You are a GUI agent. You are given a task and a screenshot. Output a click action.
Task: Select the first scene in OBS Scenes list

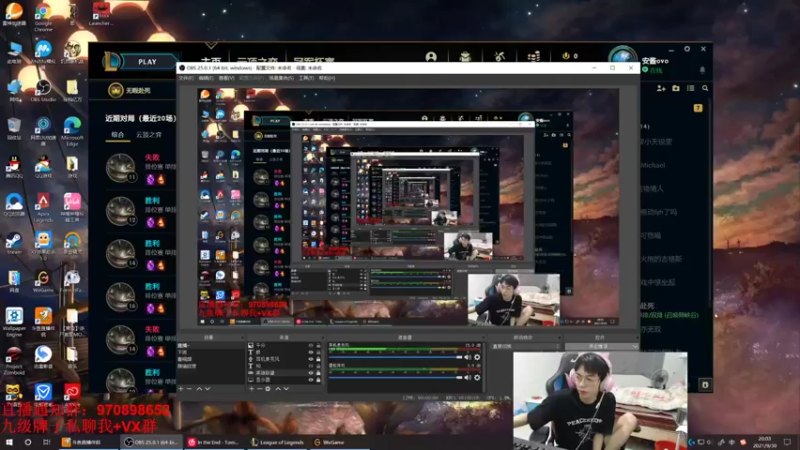click(x=210, y=346)
